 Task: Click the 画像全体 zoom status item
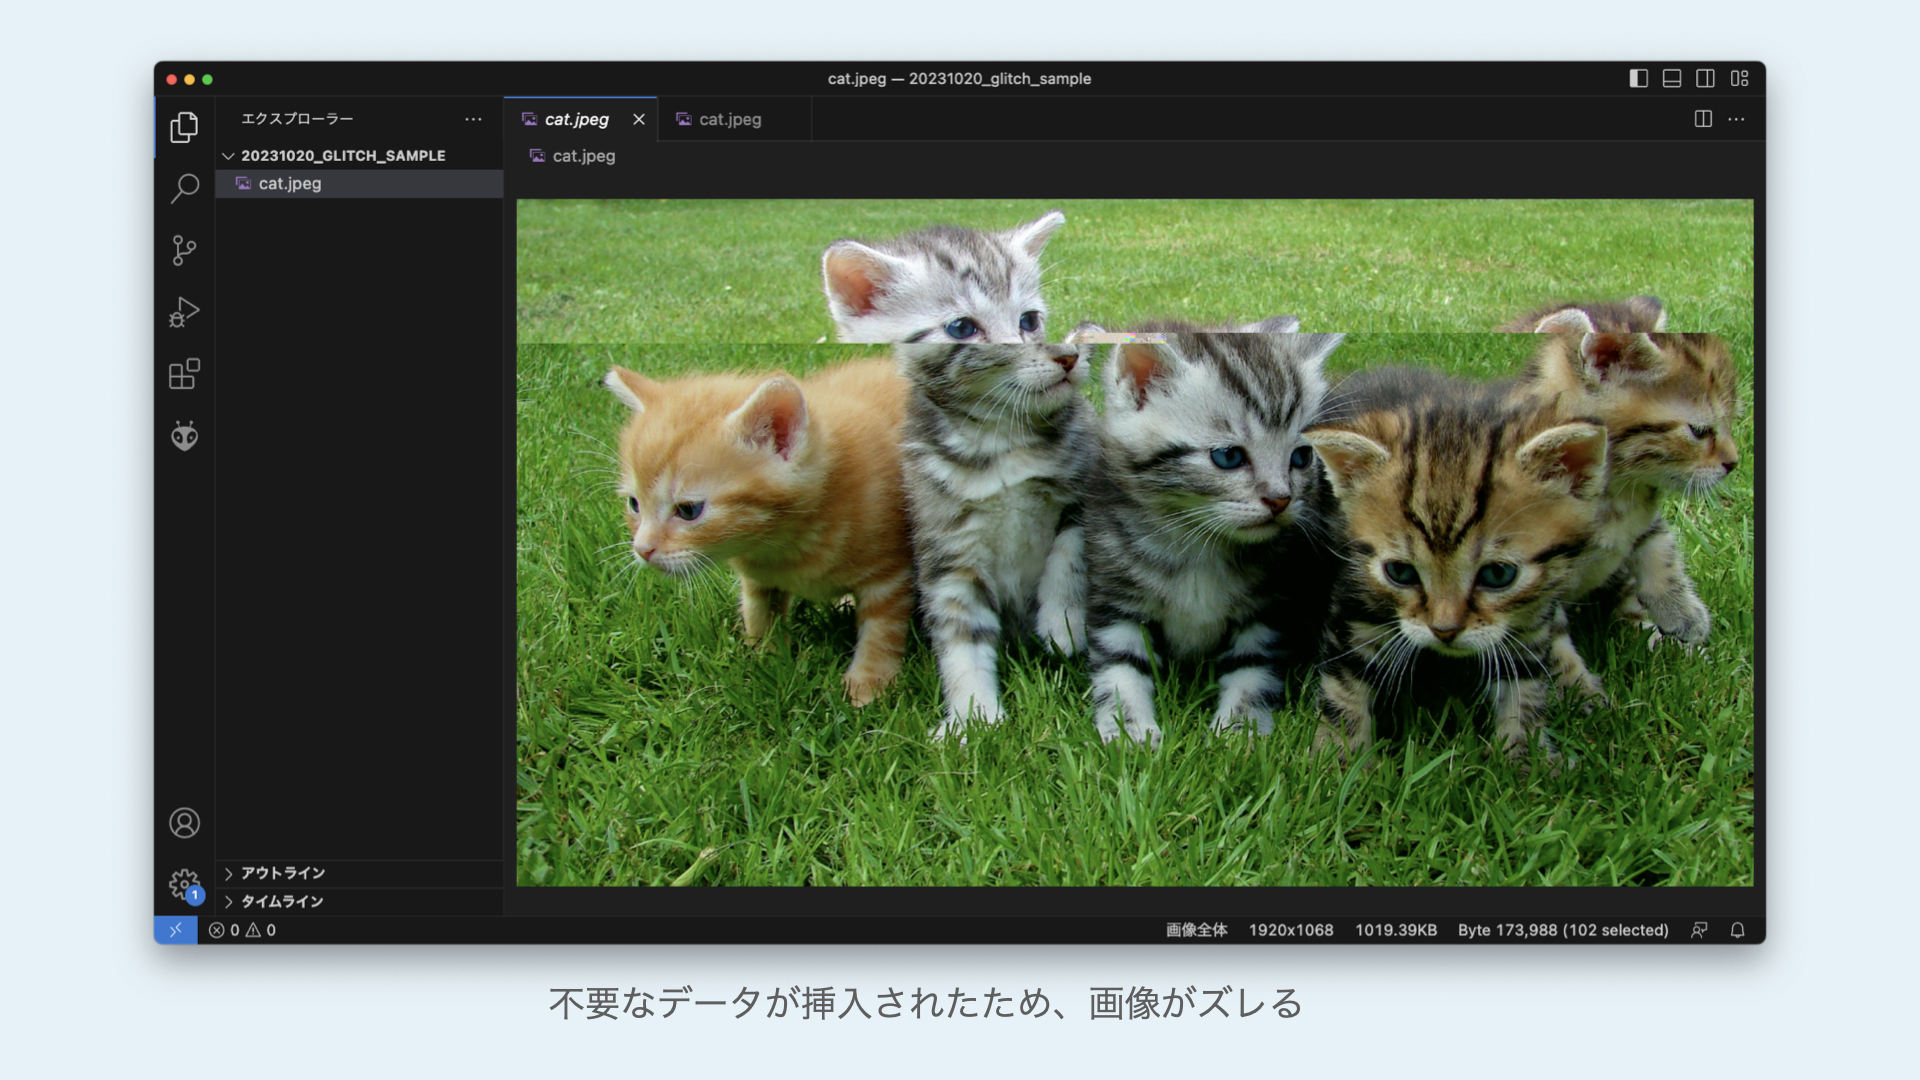click(x=1196, y=930)
